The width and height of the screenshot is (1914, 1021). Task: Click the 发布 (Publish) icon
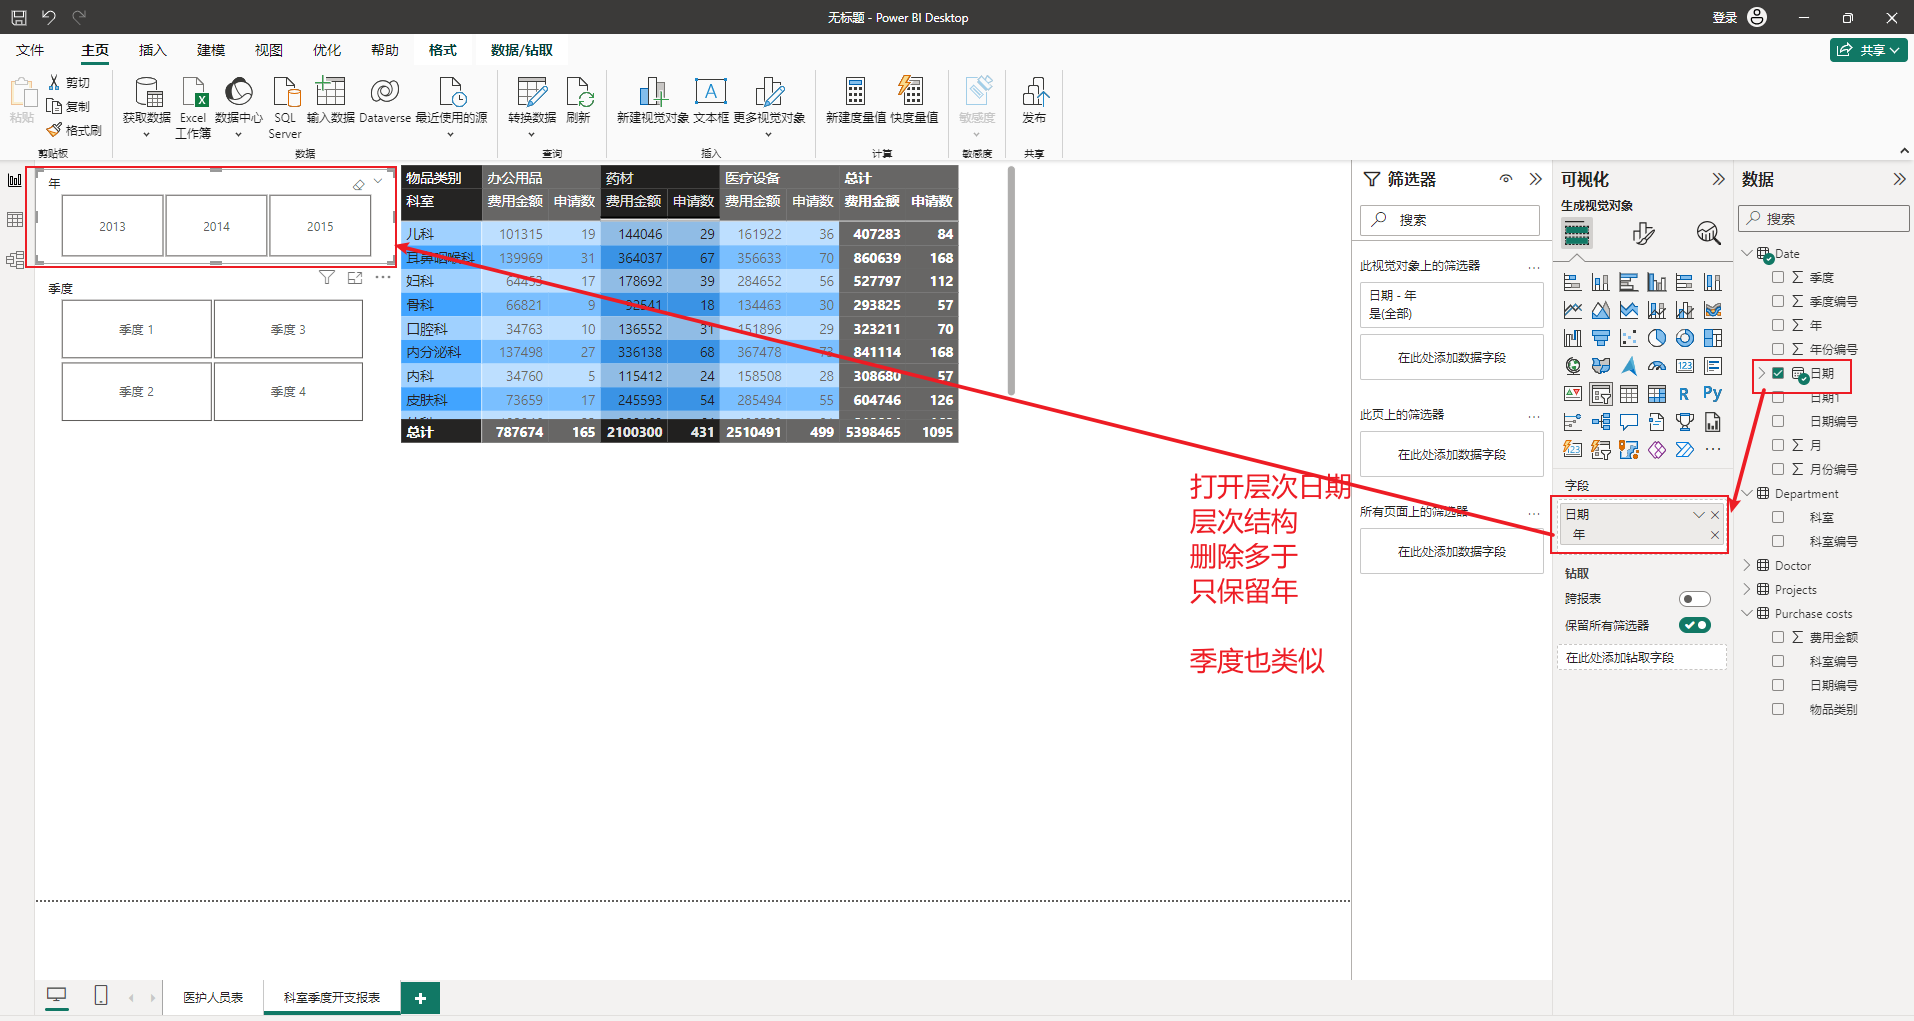(1034, 100)
